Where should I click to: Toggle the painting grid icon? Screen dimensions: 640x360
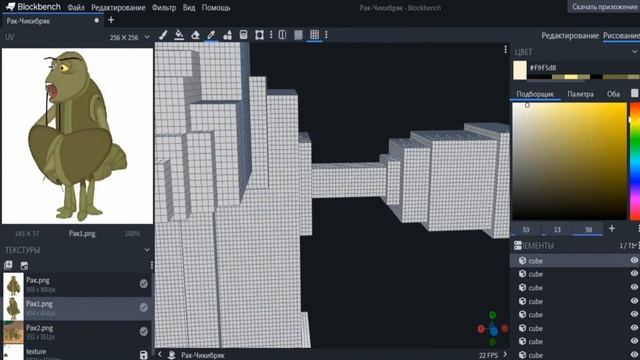click(314, 35)
